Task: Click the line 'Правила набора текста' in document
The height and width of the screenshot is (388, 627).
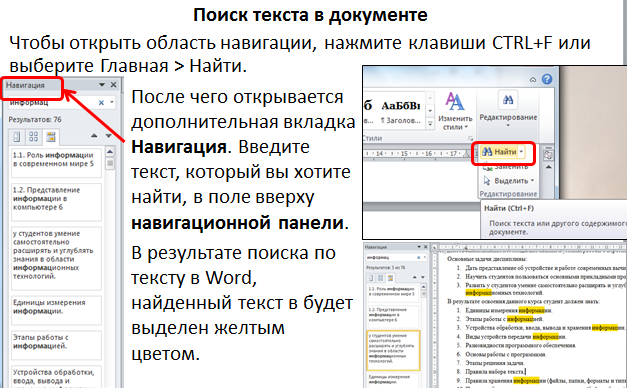Action: click(x=496, y=372)
